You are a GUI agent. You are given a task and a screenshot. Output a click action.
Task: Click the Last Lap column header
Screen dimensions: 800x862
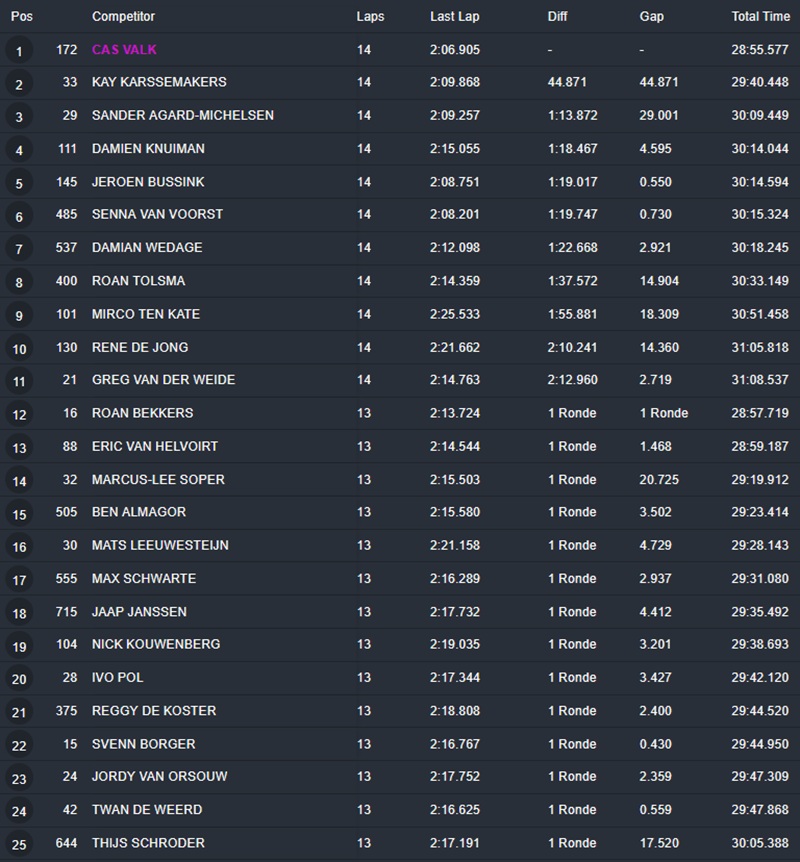point(455,17)
